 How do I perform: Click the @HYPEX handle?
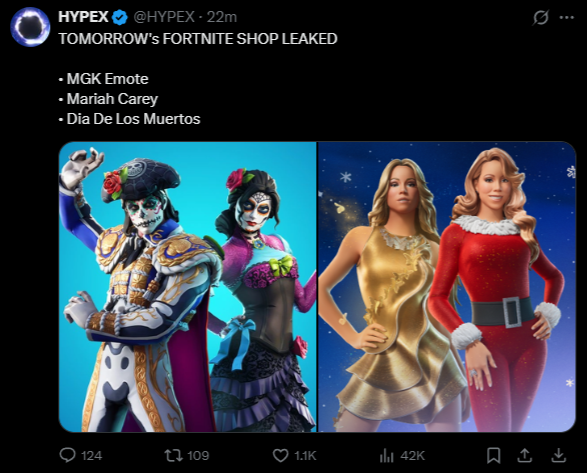[x=164, y=17]
